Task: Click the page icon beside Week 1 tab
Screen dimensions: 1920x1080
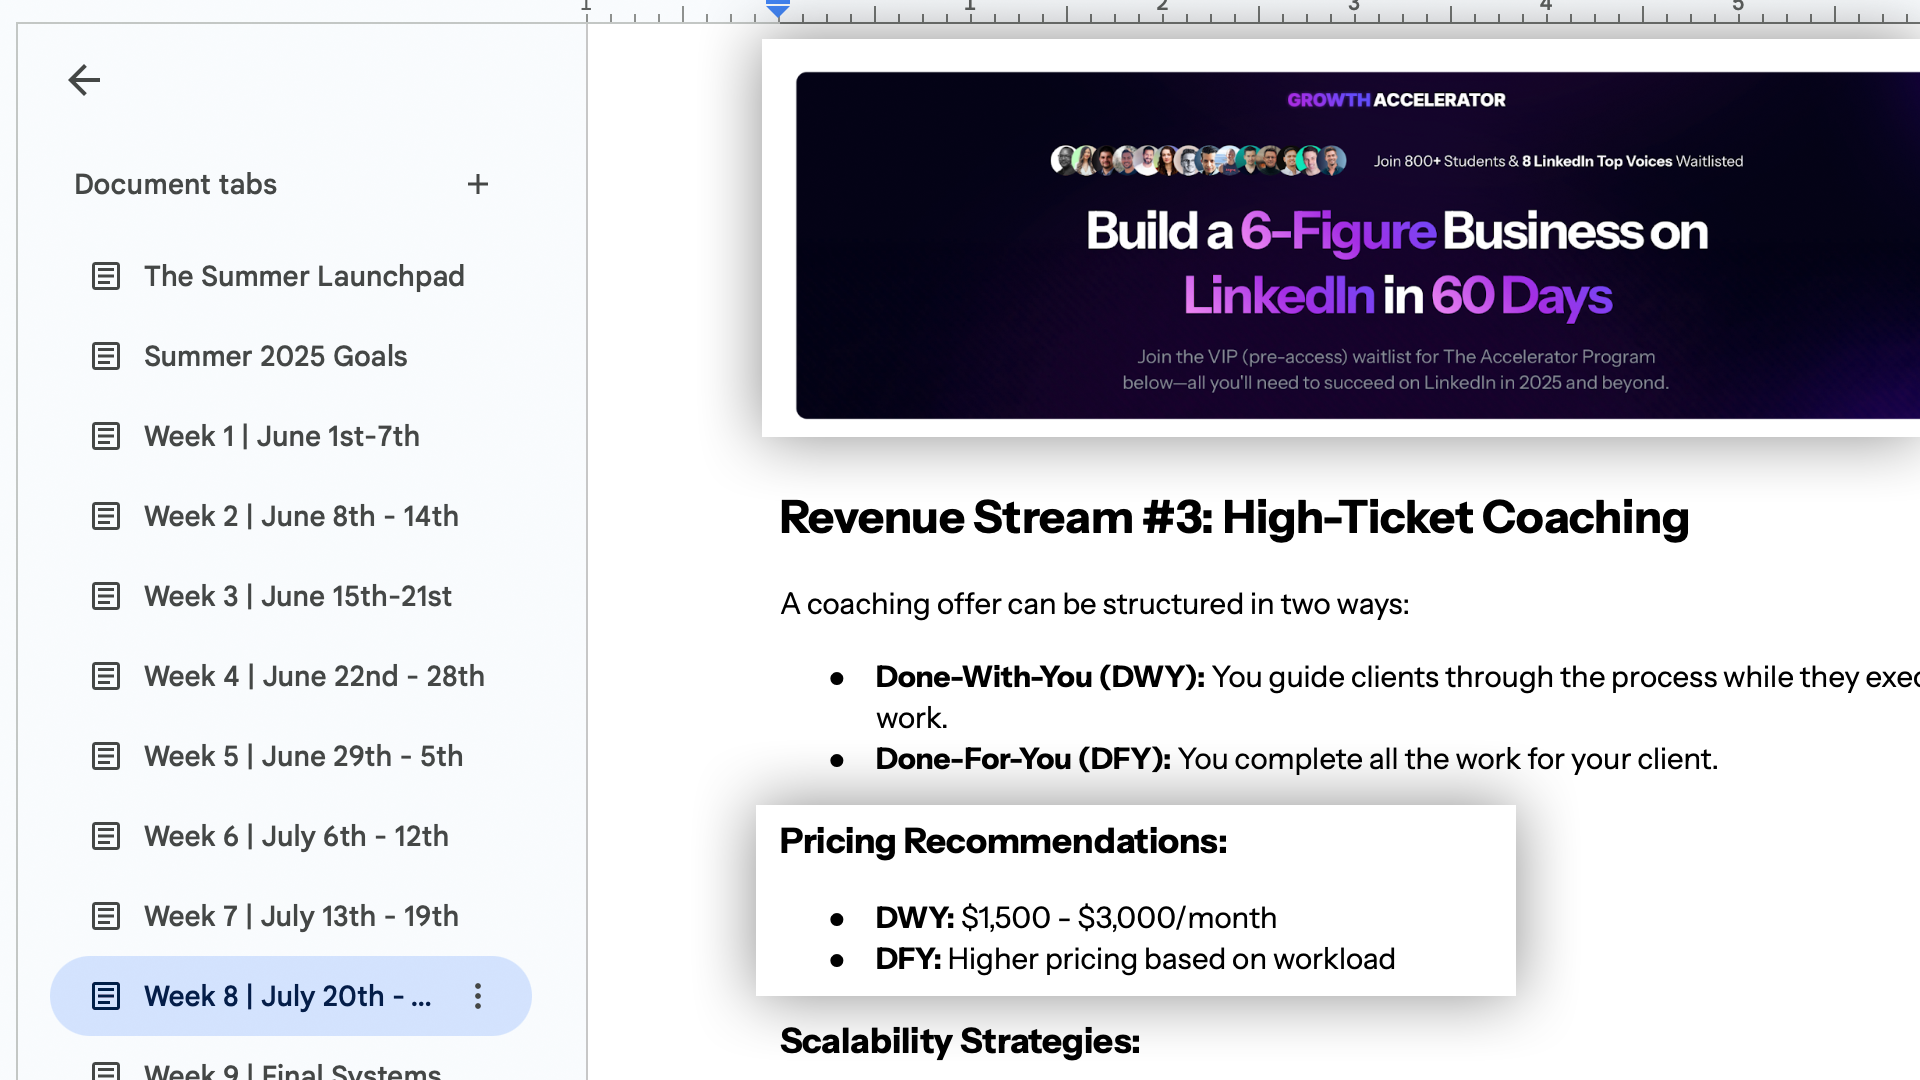Action: 106,436
